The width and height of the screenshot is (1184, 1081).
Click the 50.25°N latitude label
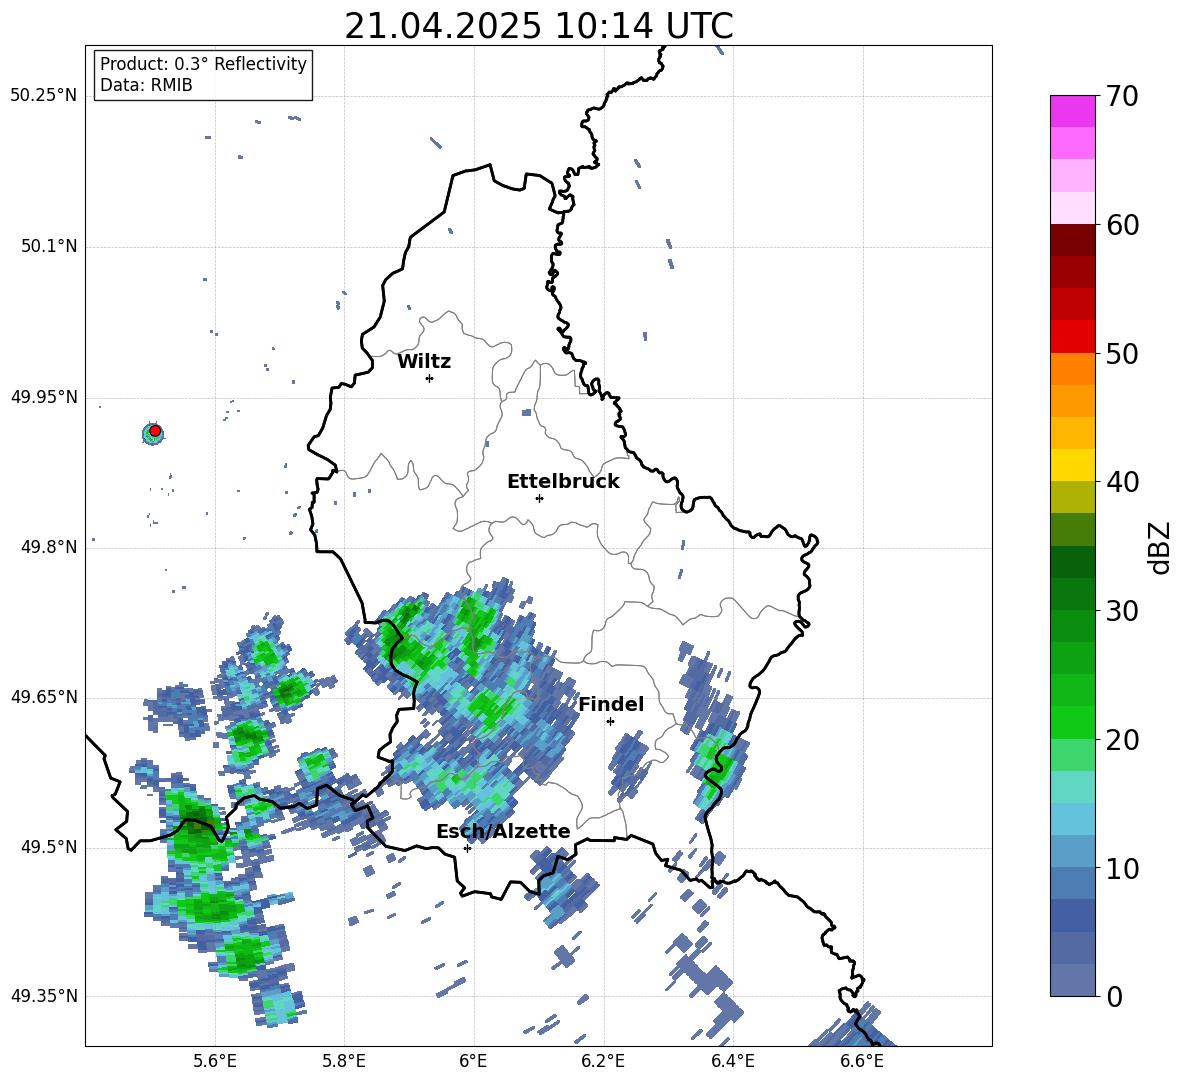tap(44, 96)
